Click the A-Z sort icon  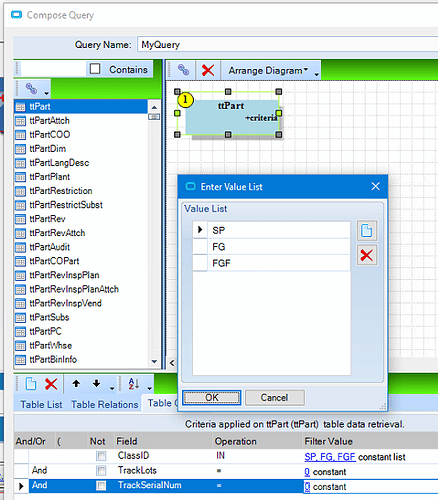tap(134, 384)
